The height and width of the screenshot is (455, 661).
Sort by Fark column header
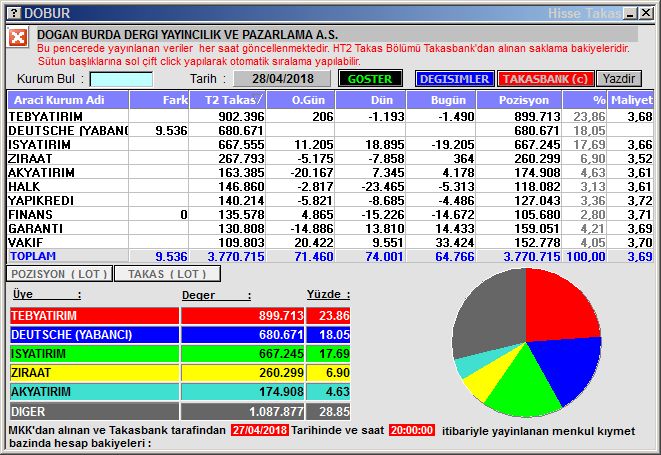coord(159,100)
